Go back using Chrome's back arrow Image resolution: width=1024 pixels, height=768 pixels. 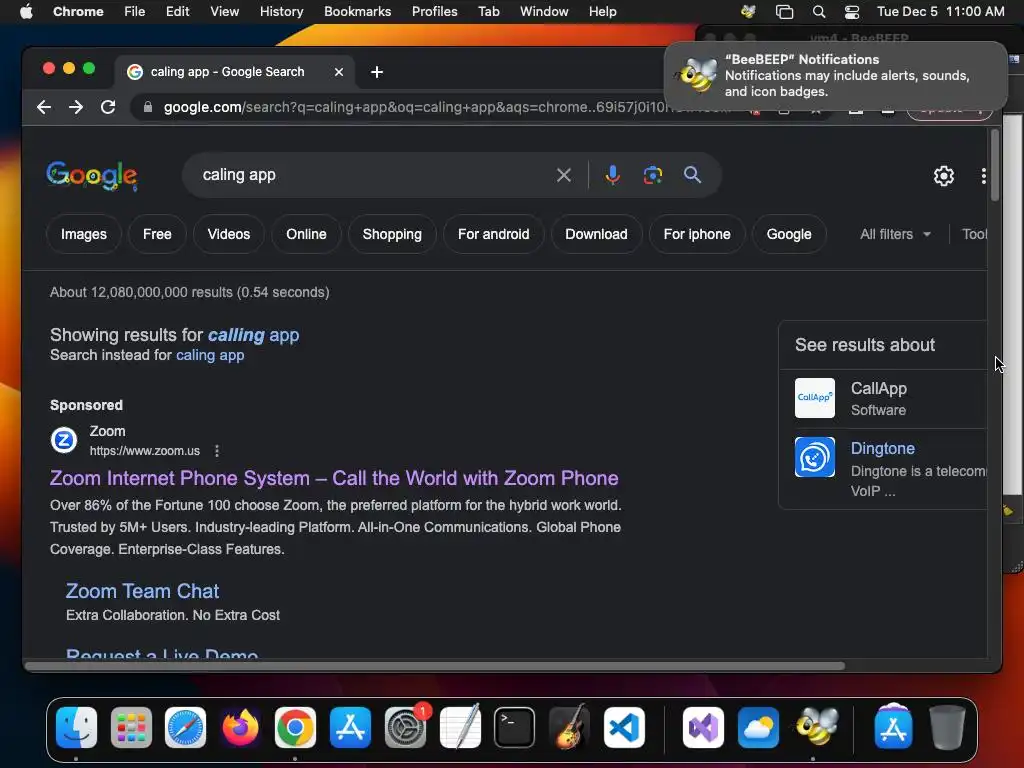coord(44,107)
